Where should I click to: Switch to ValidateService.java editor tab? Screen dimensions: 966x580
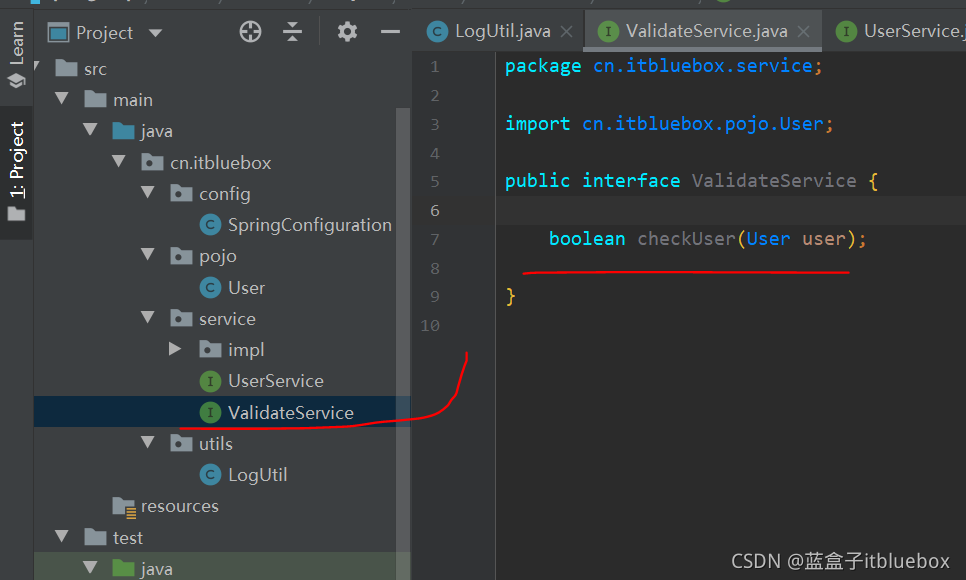pyautogui.click(x=707, y=31)
